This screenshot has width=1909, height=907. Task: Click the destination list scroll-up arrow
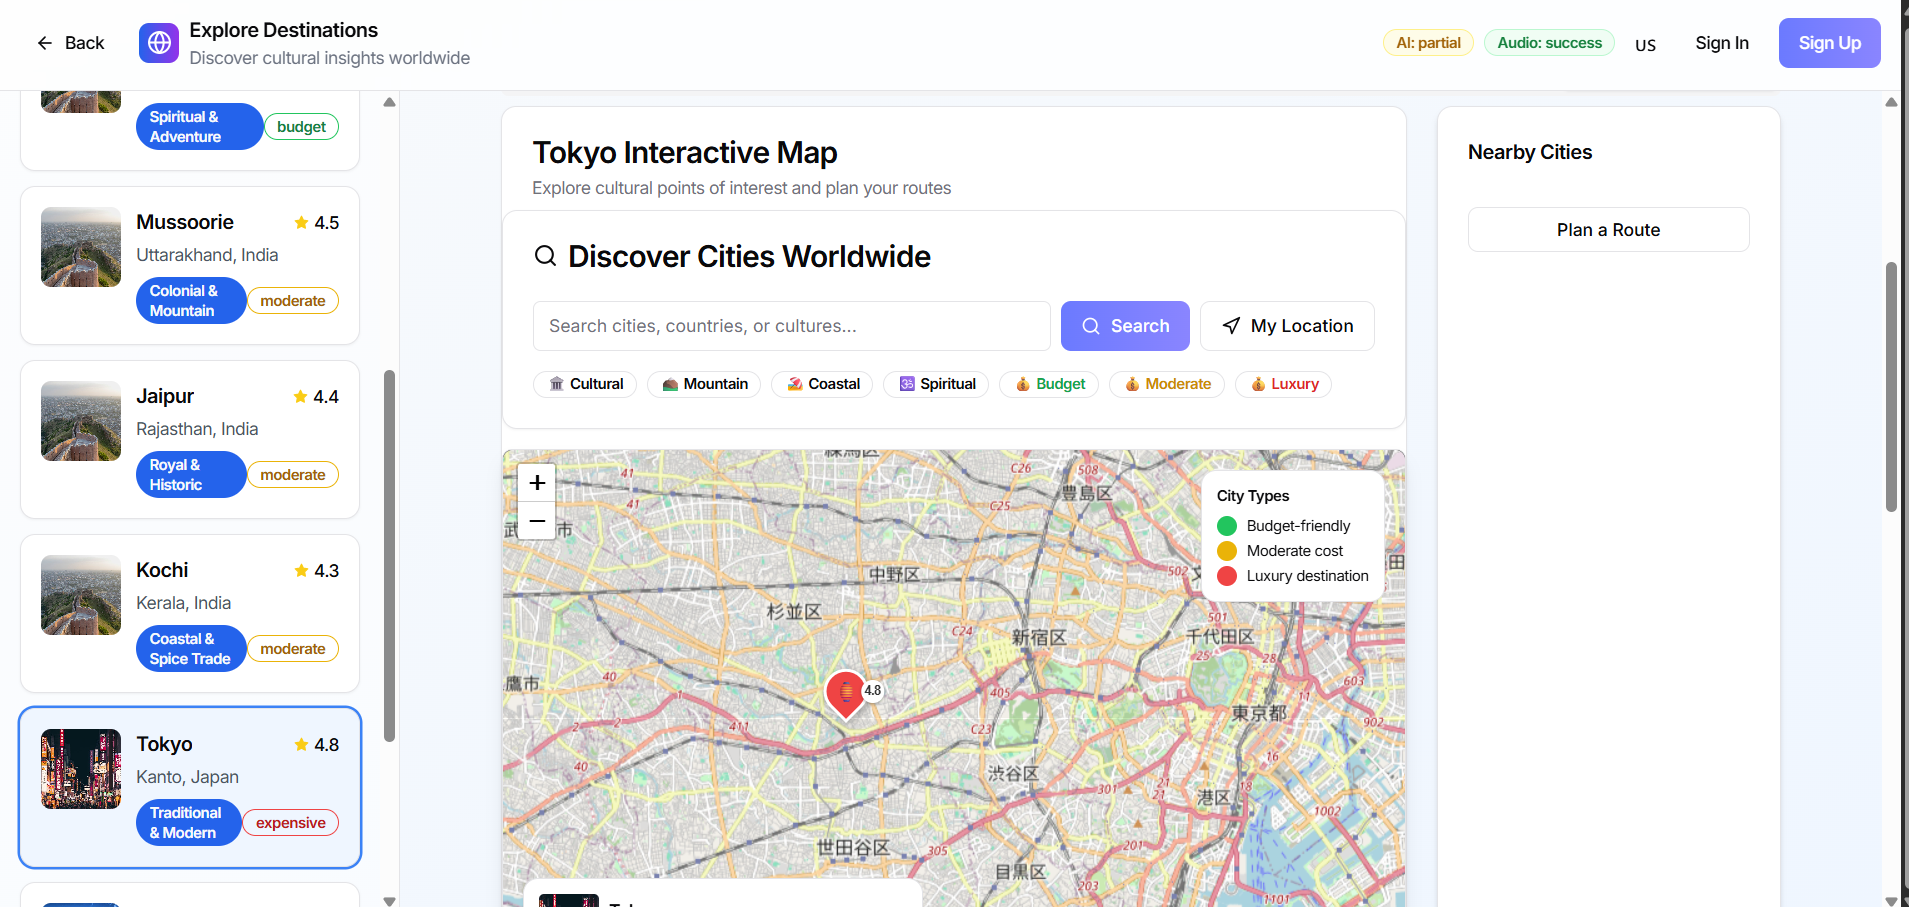[x=389, y=102]
